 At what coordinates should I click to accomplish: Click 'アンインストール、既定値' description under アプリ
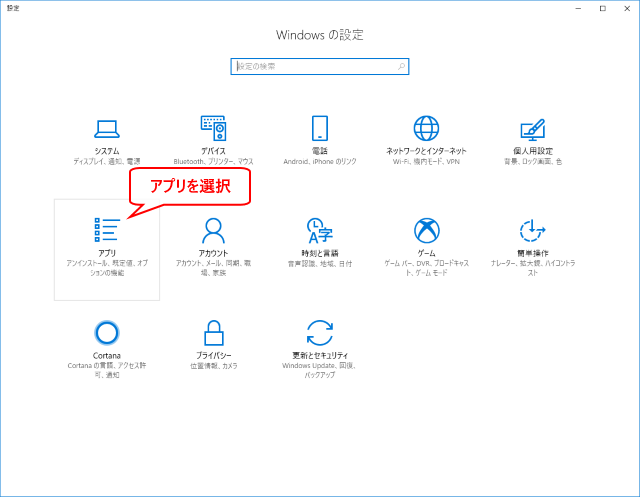click(107, 268)
